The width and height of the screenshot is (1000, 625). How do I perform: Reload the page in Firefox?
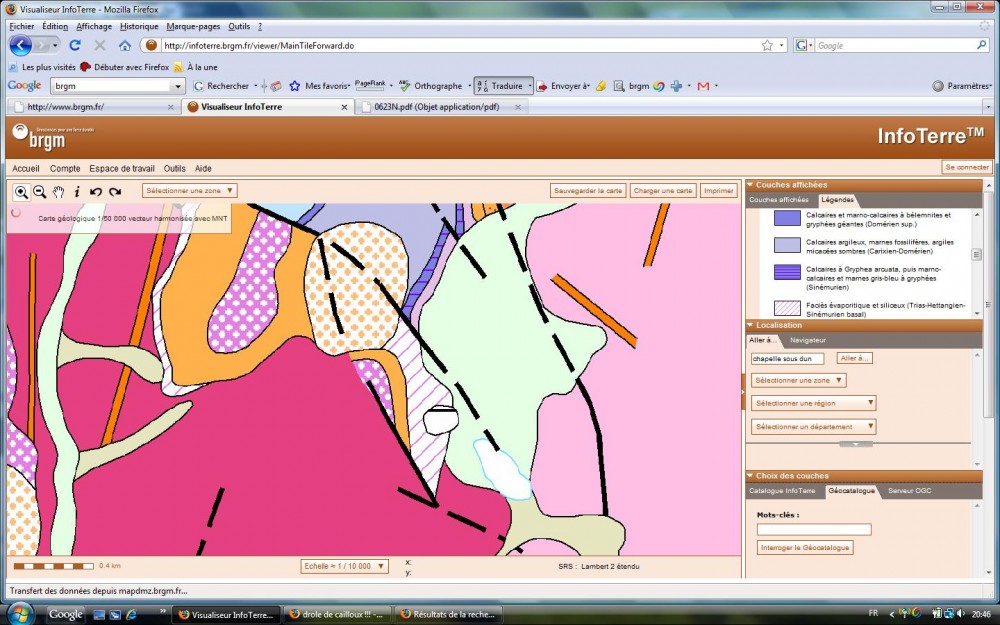(x=76, y=45)
